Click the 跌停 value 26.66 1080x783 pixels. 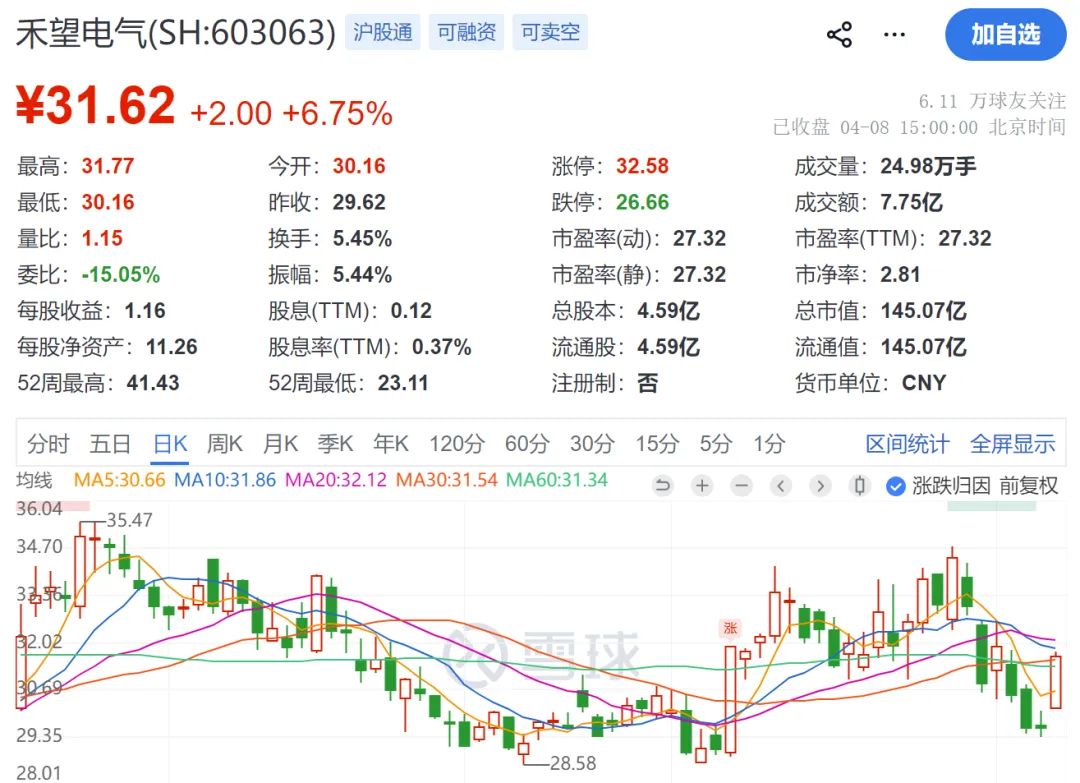642,202
